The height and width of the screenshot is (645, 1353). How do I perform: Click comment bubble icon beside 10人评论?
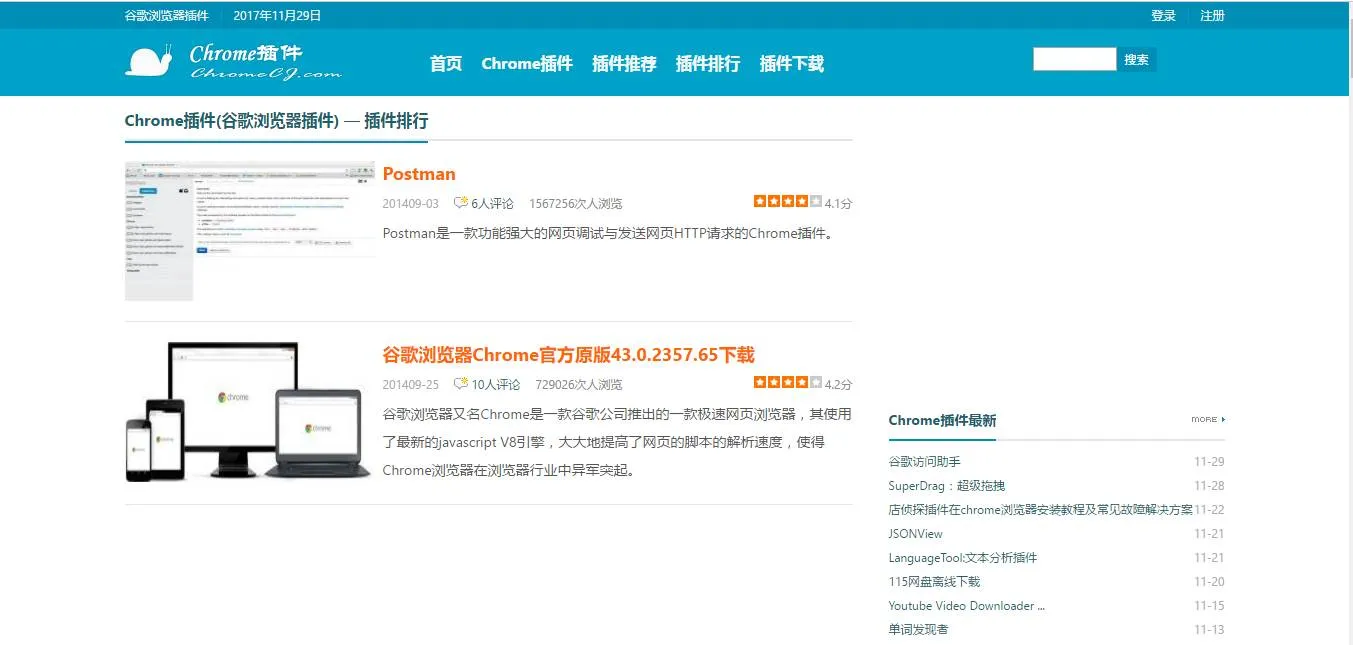(461, 384)
